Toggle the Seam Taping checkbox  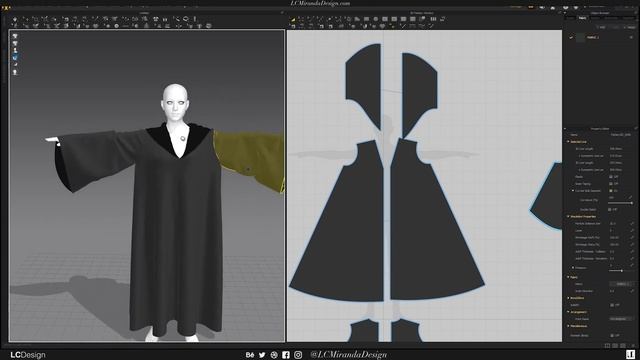[611, 184]
